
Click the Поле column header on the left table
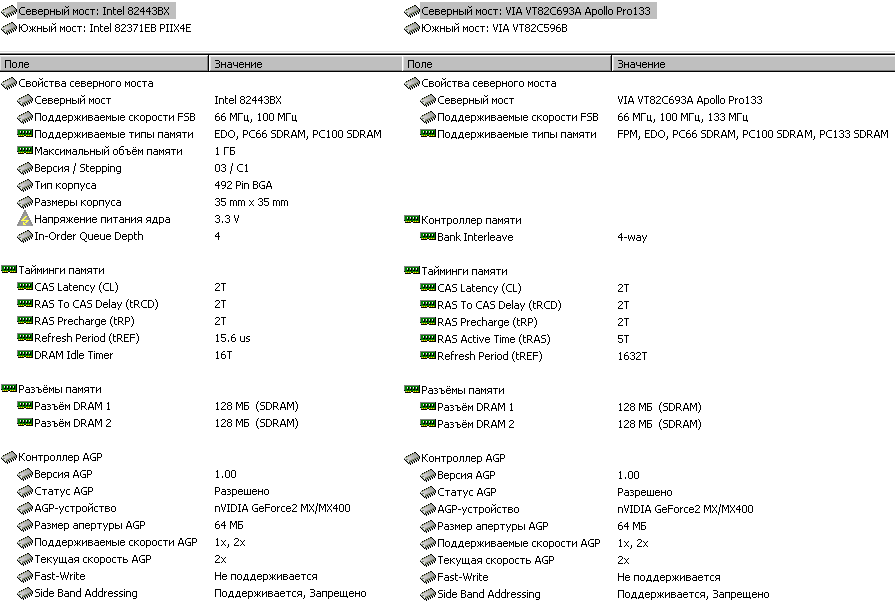100,63
